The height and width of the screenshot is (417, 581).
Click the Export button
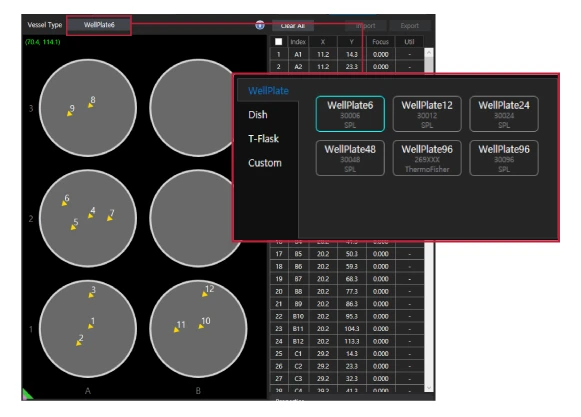pos(409,26)
